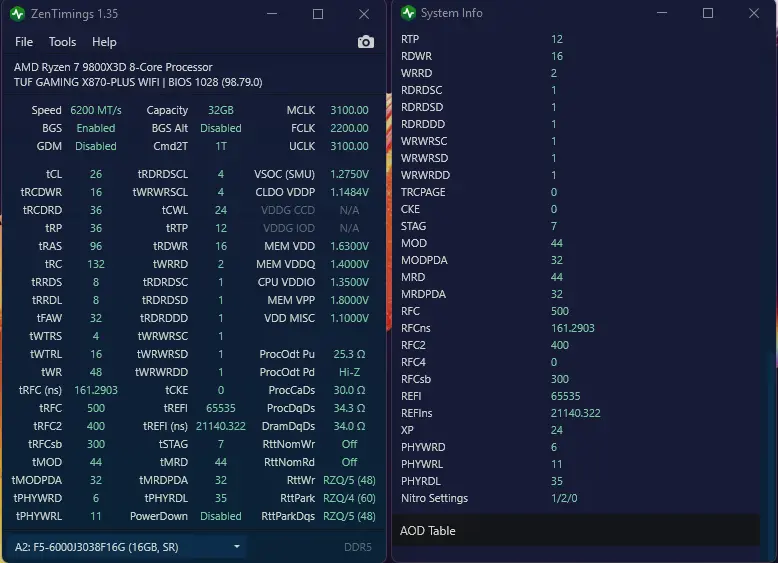The image size is (778, 563).
Task: Click the AMD Ryzen 7 9800X3D processor name
Action: point(113,67)
